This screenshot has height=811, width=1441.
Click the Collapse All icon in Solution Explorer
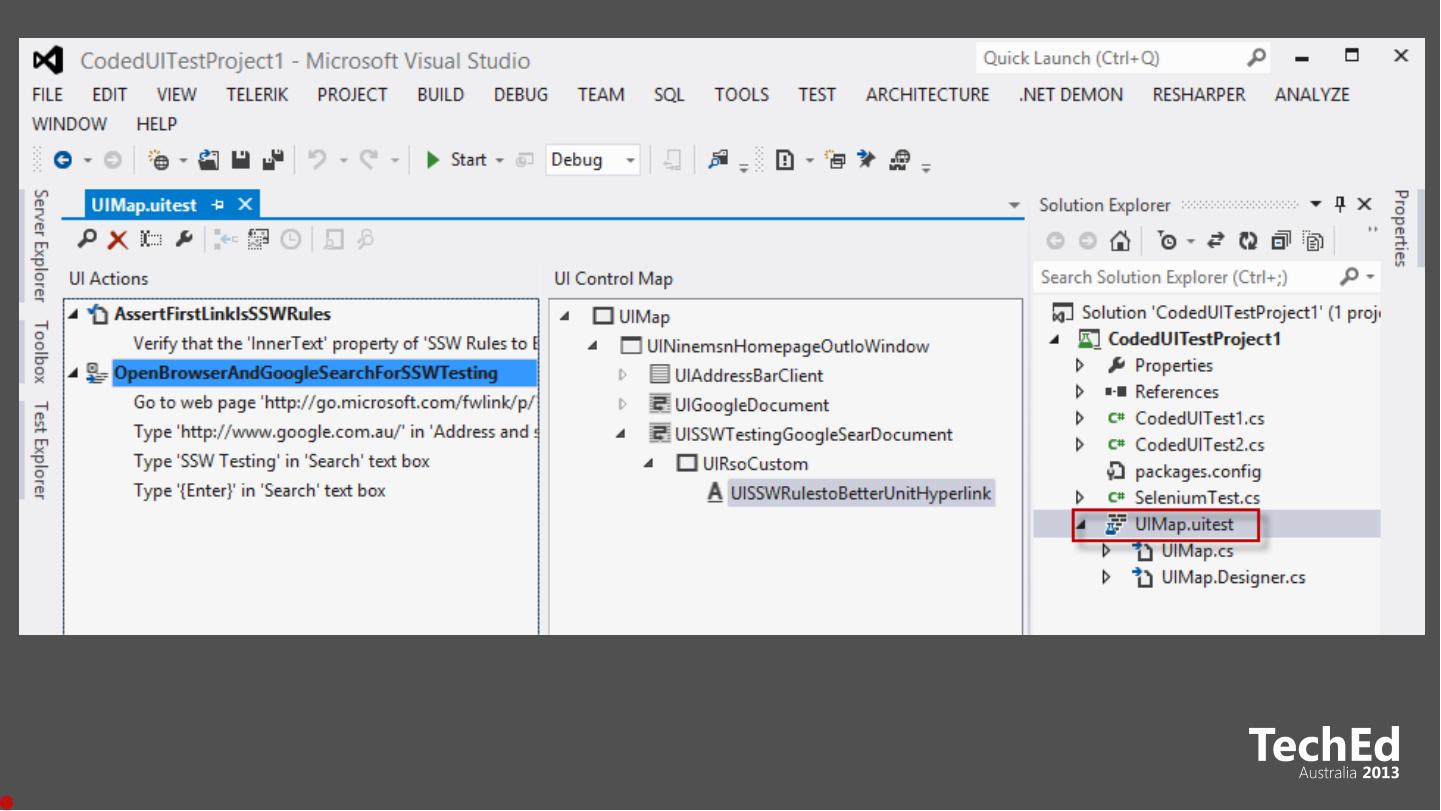[x=1281, y=241]
